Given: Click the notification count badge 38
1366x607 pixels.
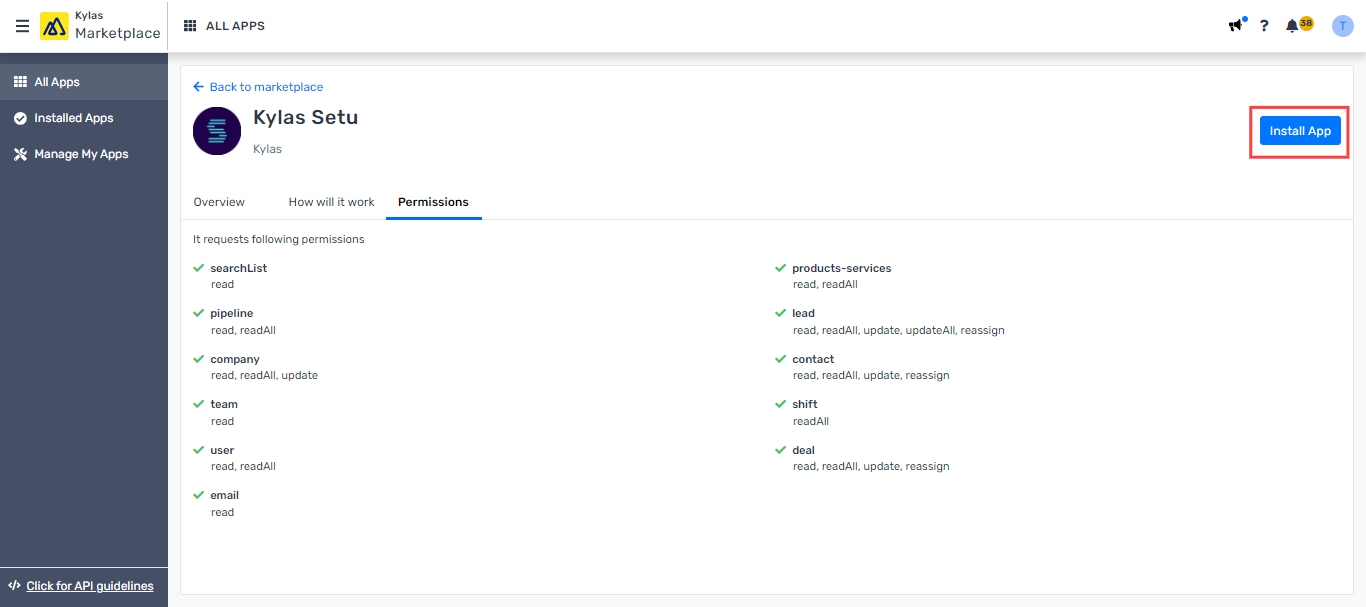Looking at the screenshot, I should pyautogui.click(x=1306, y=23).
